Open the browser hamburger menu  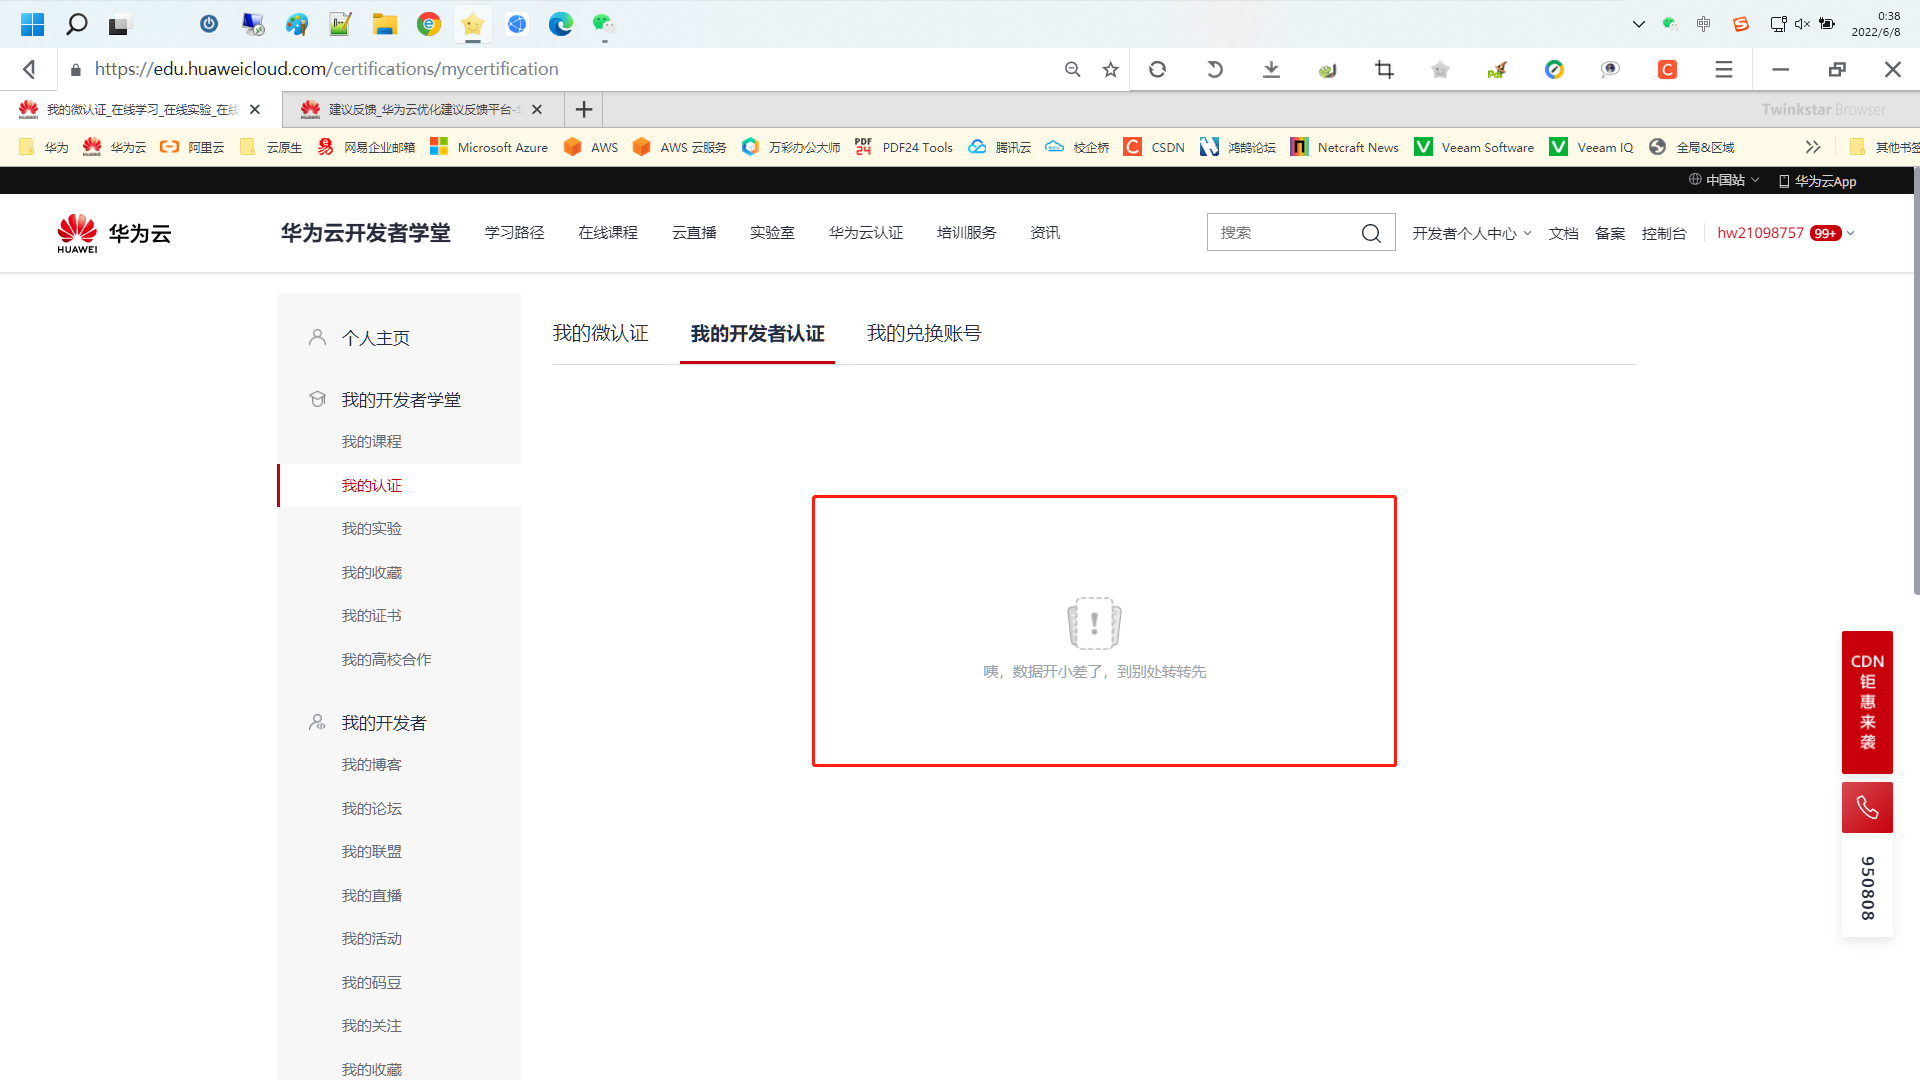tap(1723, 69)
